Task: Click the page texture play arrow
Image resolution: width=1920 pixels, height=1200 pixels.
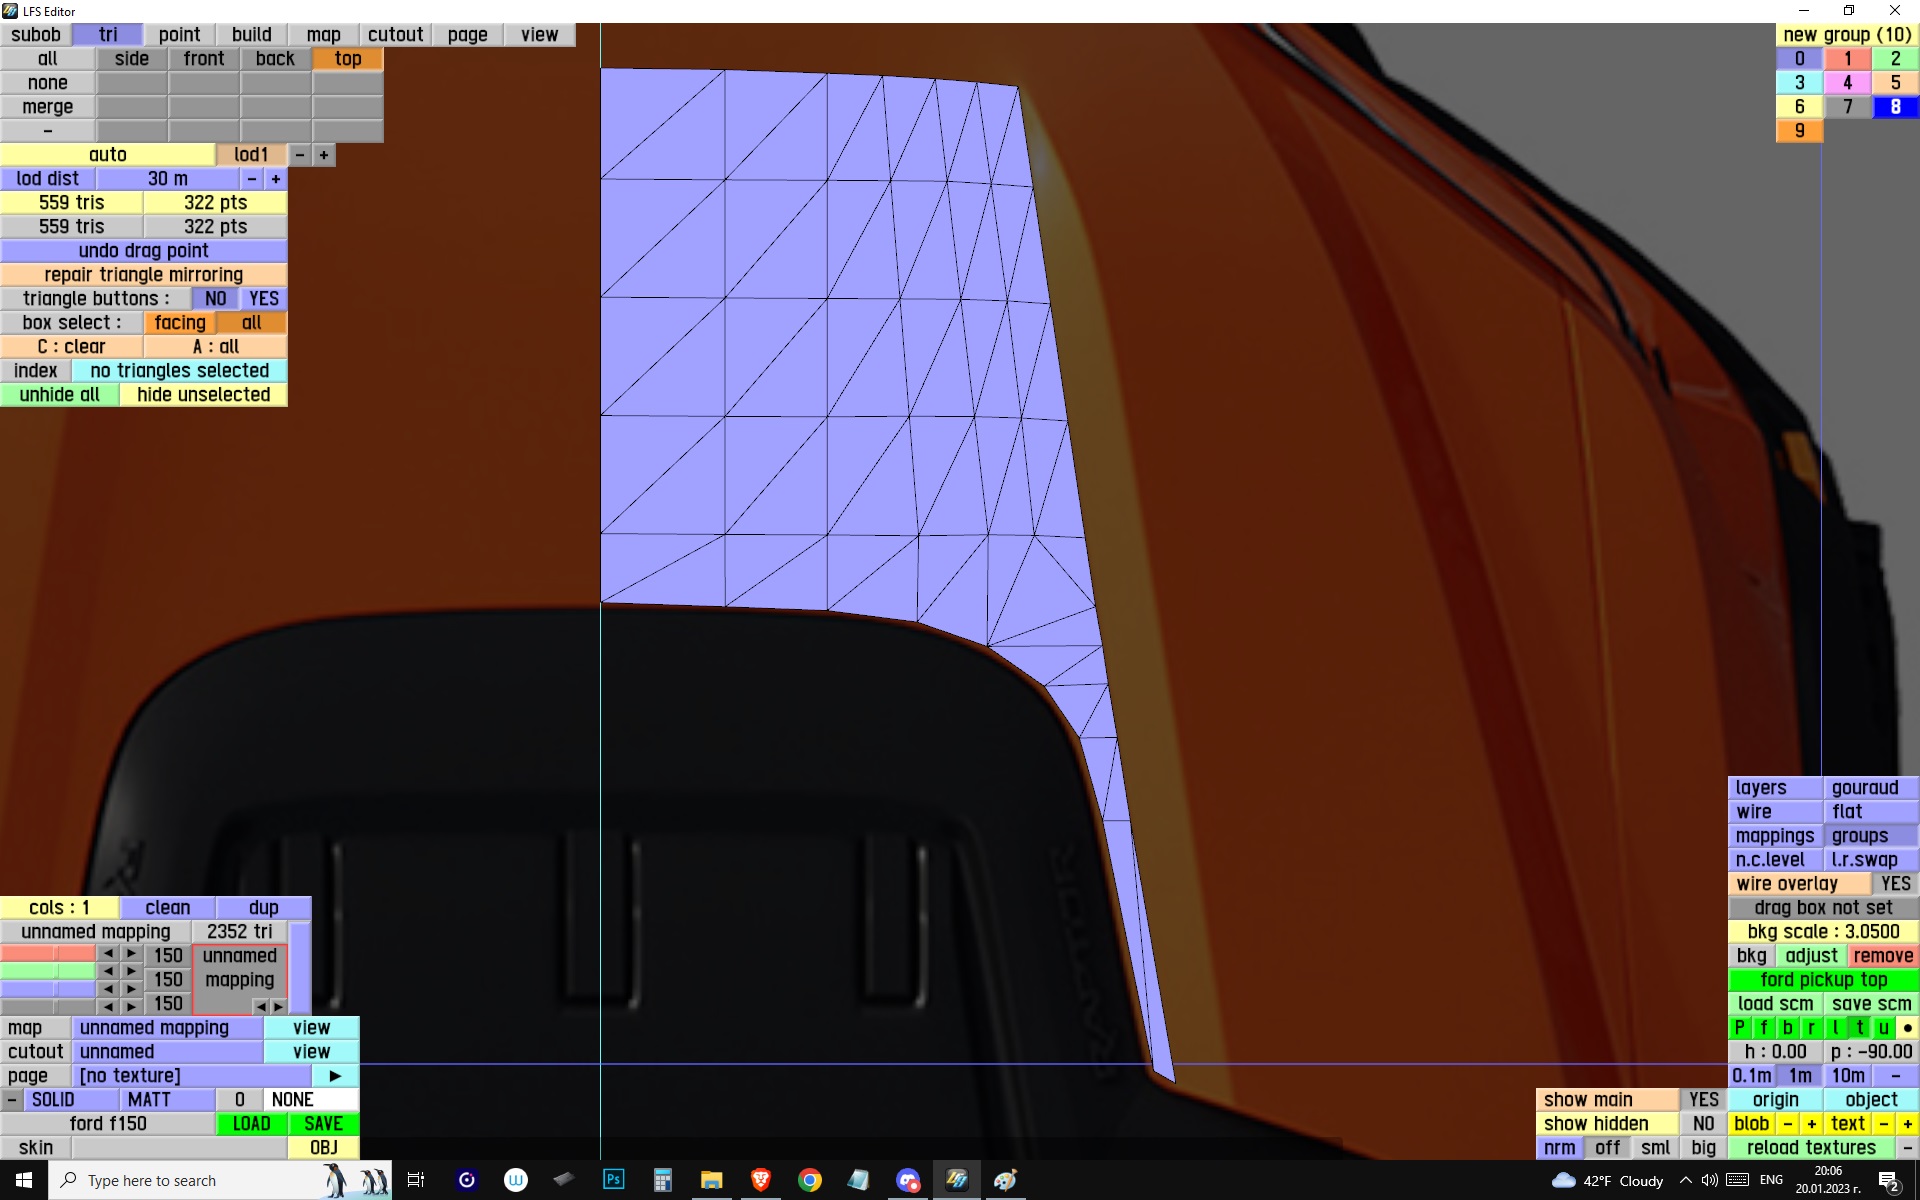Action: click(x=335, y=1076)
